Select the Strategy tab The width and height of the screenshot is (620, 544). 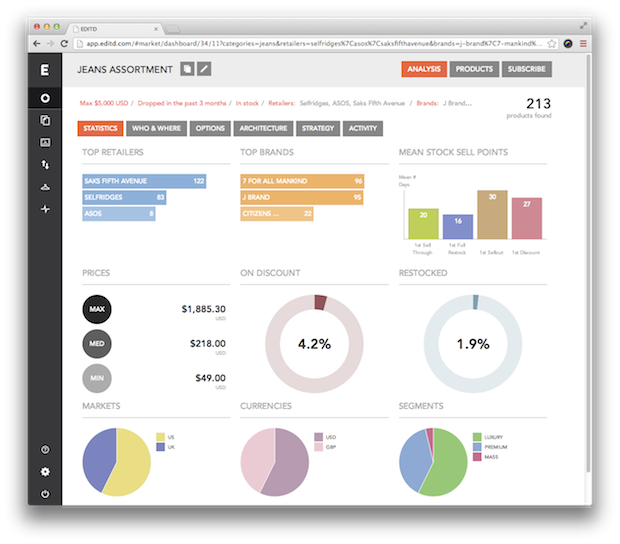(317, 129)
